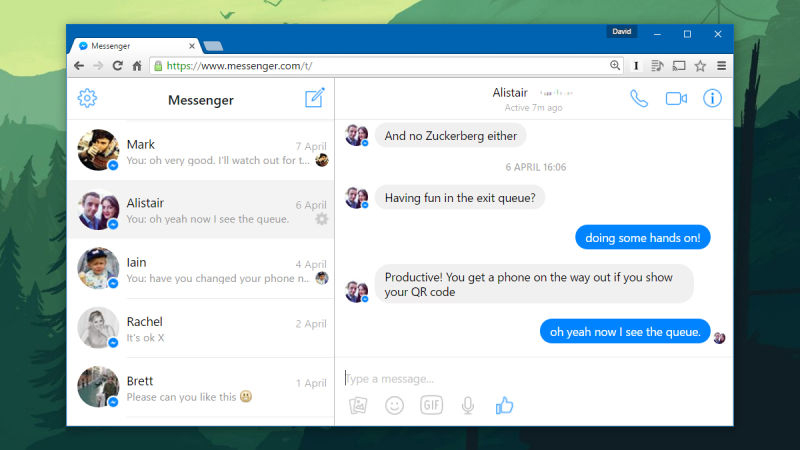Open conversation with Alistair

click(201, 209)
